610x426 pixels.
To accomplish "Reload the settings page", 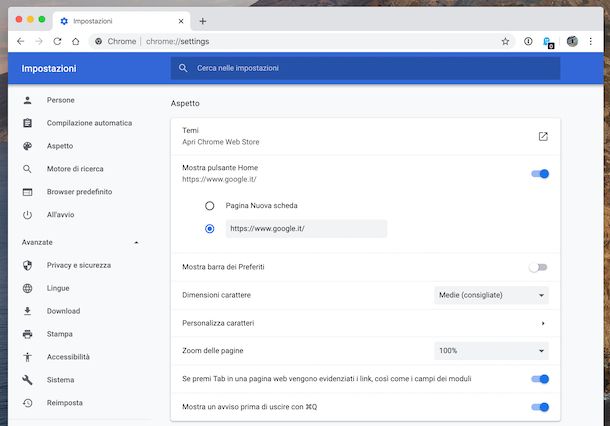I will click(57, 41).
